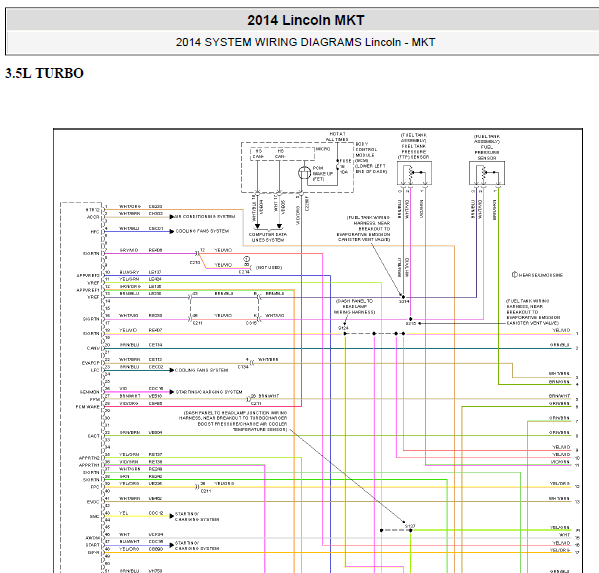Click 'STARTING/CHARGING SYSTEM' label next to YEL wire
Viewport: 599px width, 573px height.
click(x=197, y=516)
